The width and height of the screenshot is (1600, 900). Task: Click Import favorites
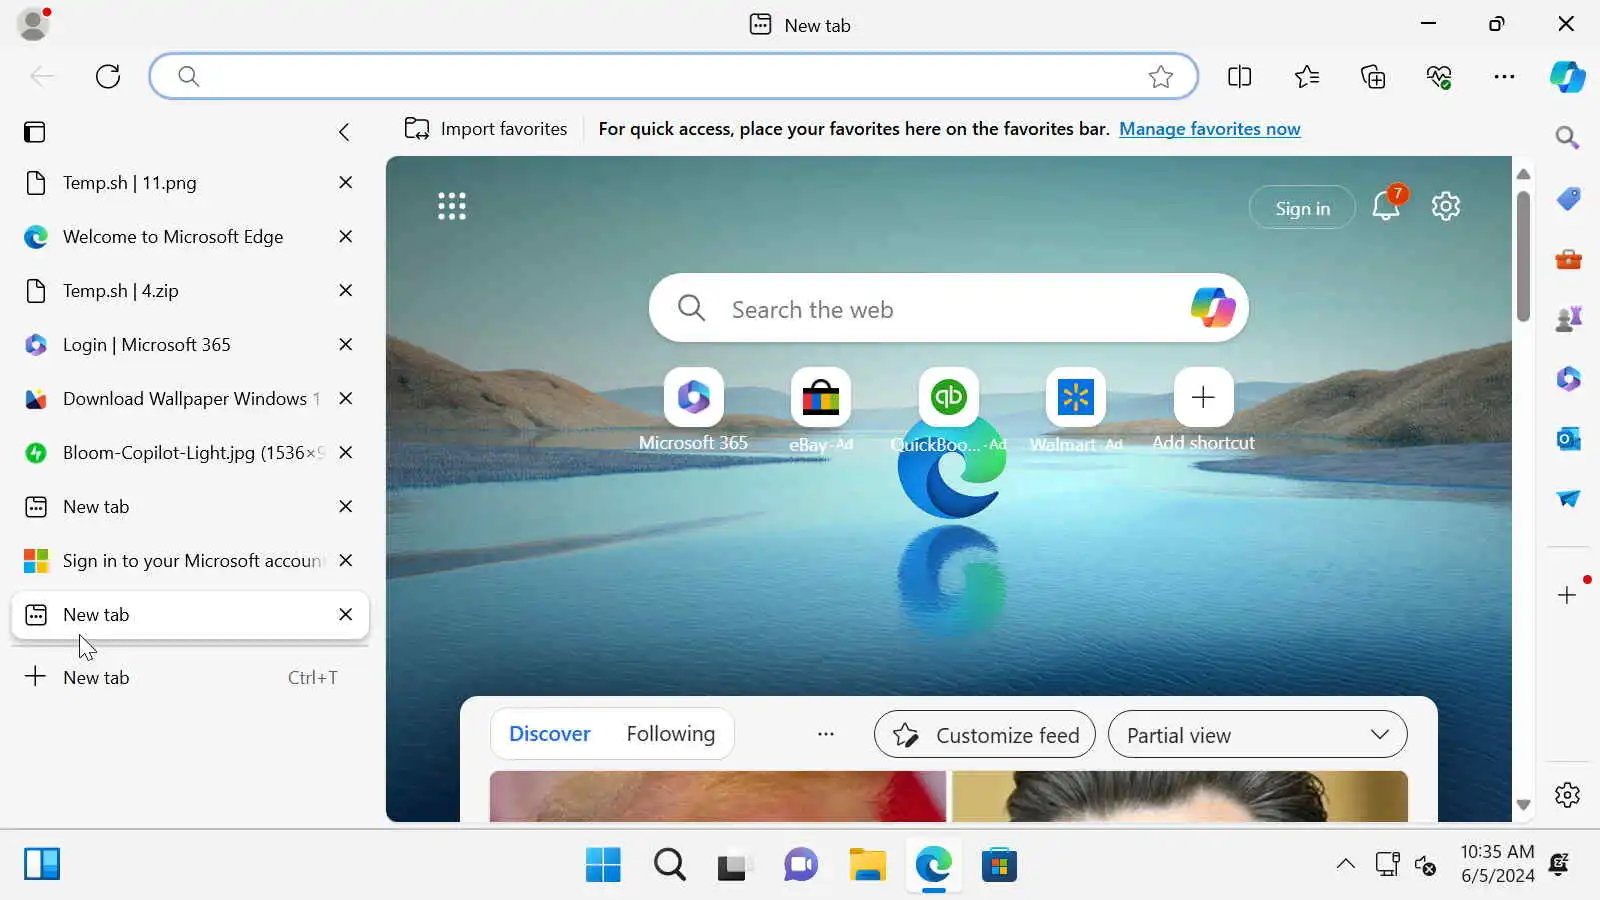(486, 129)
